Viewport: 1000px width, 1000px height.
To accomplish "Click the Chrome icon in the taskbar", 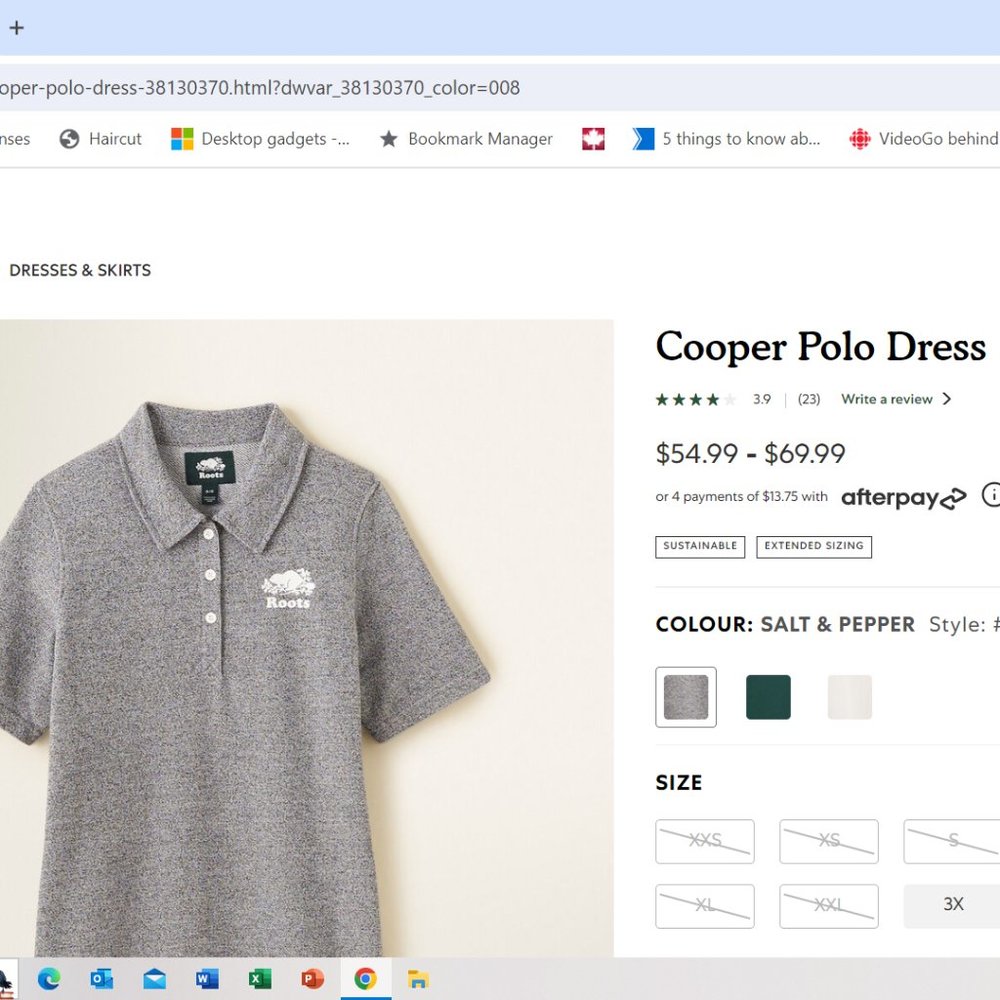I will 365,978.
